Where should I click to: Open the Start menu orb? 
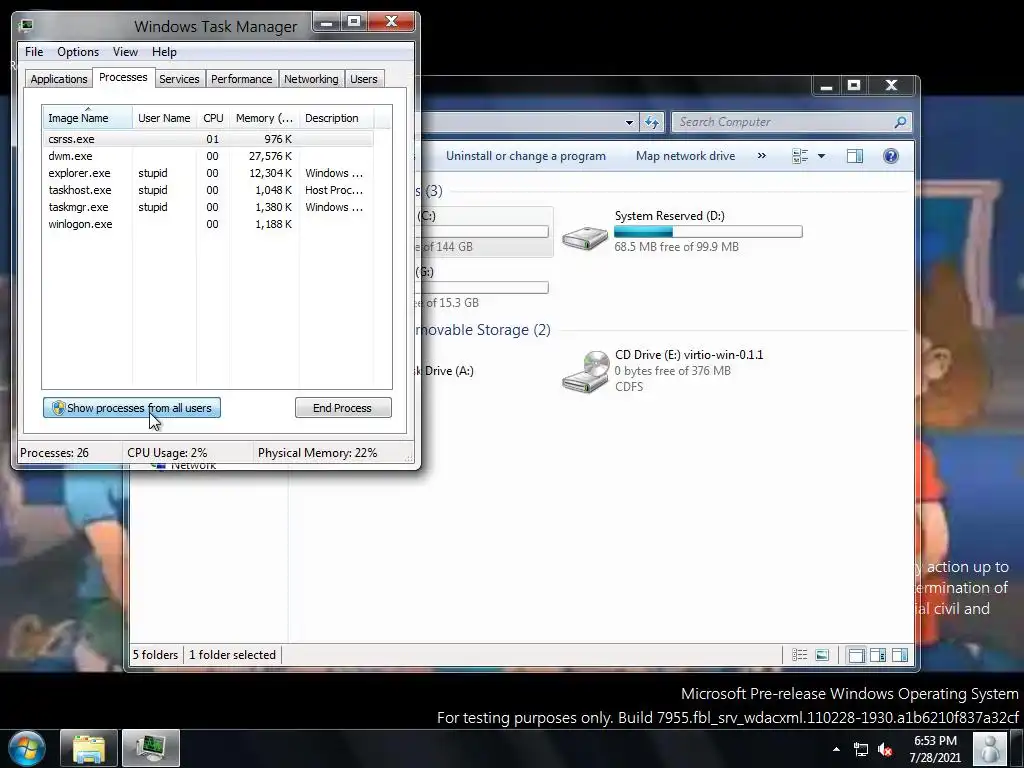coord(27,748)
